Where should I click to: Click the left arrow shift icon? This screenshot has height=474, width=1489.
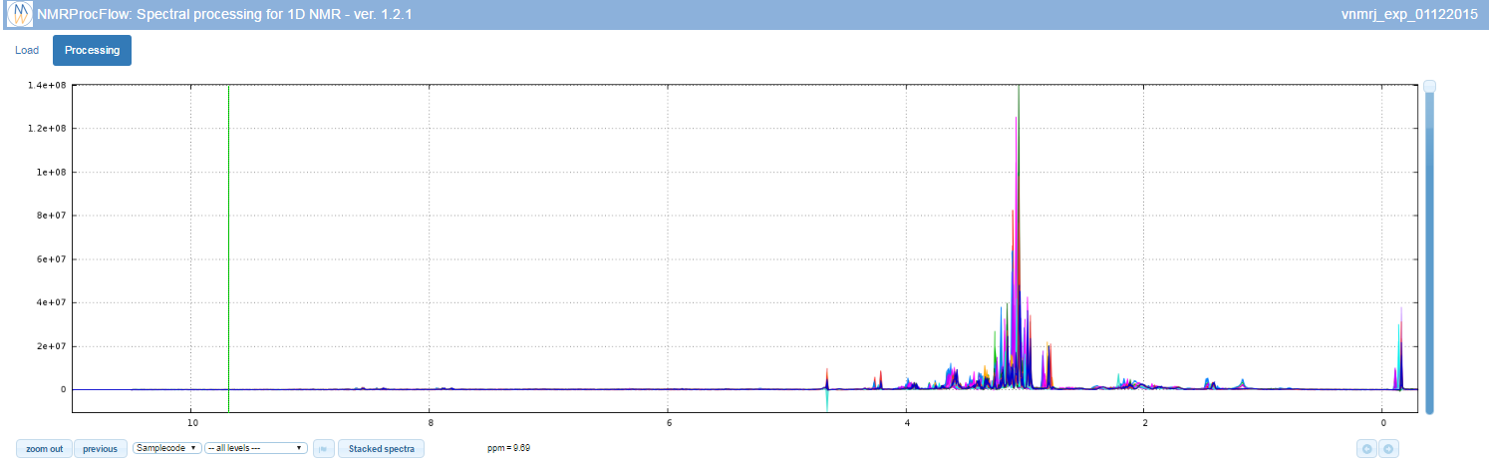tap(1366, 449)
